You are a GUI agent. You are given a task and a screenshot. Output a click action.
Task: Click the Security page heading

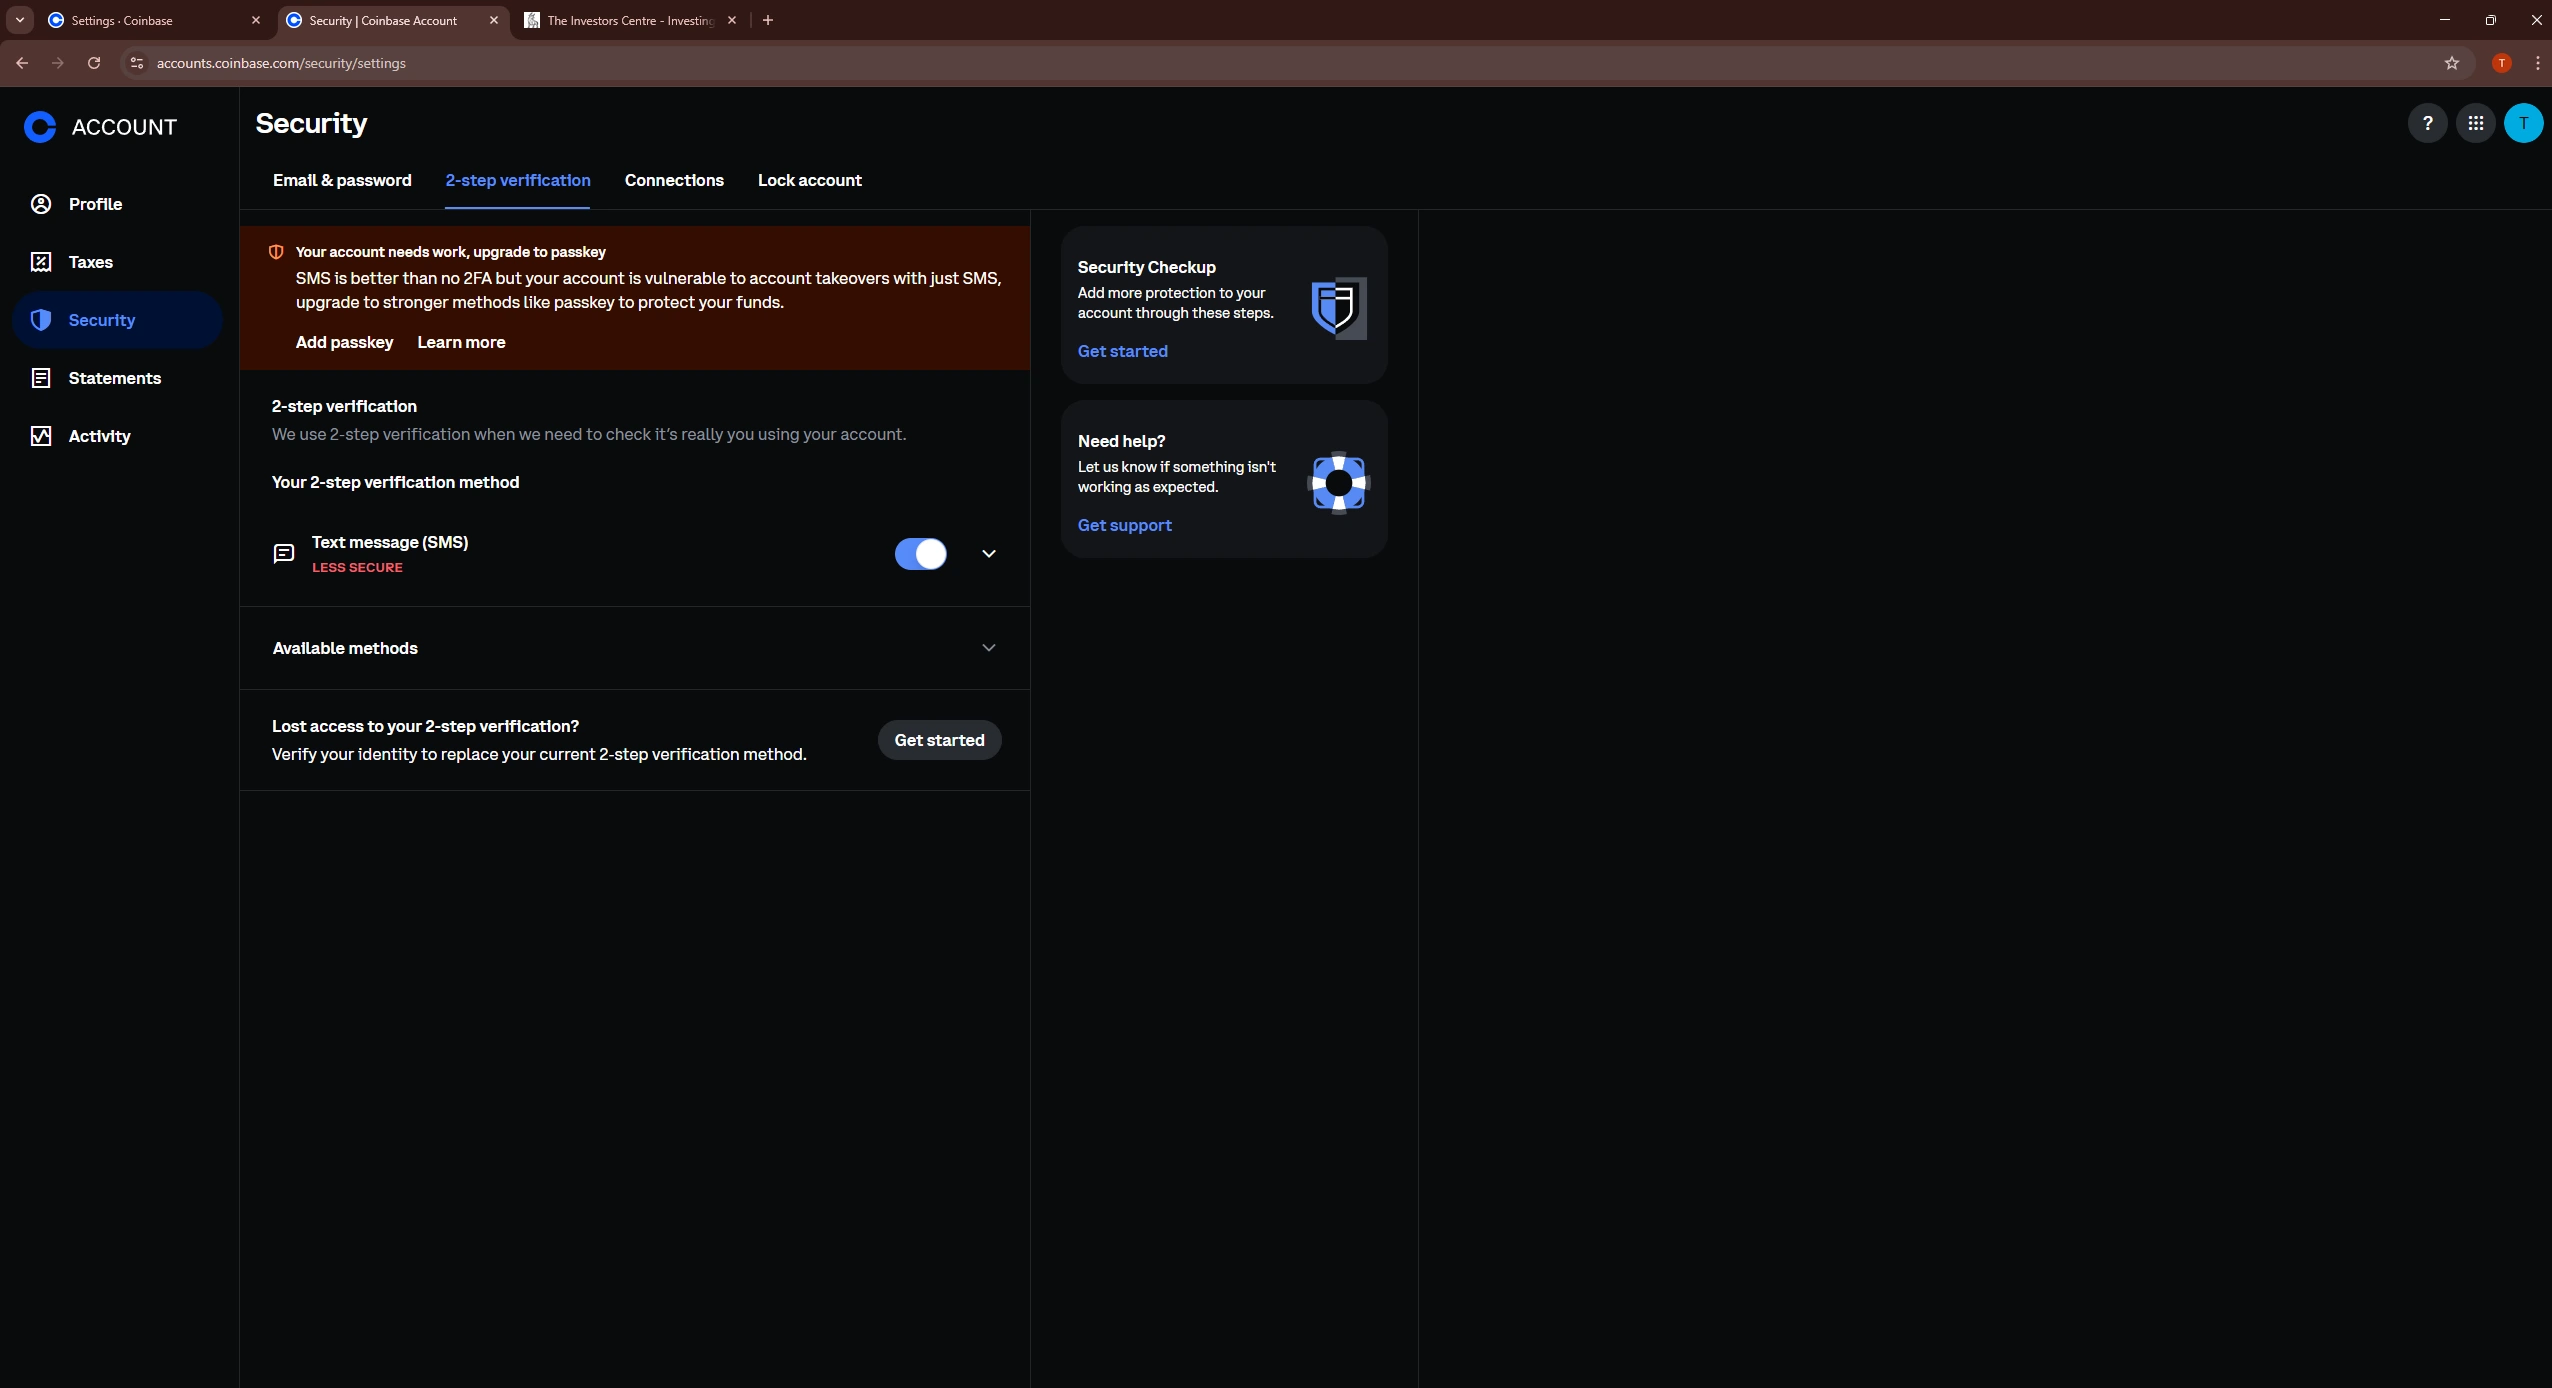click(311, 124)
